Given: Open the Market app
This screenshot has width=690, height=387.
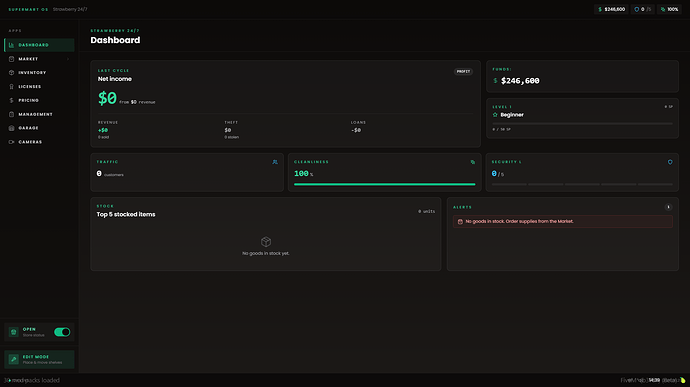Looking at the screenshot, I should 39,59.
